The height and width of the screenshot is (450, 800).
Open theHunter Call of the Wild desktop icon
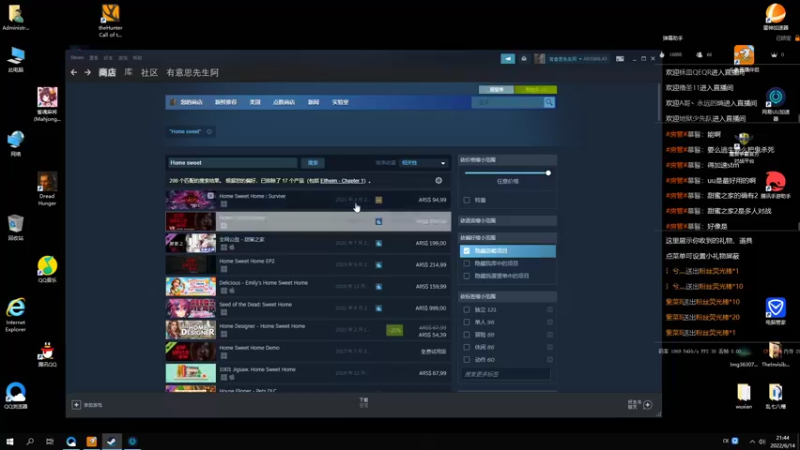point(110,20)
